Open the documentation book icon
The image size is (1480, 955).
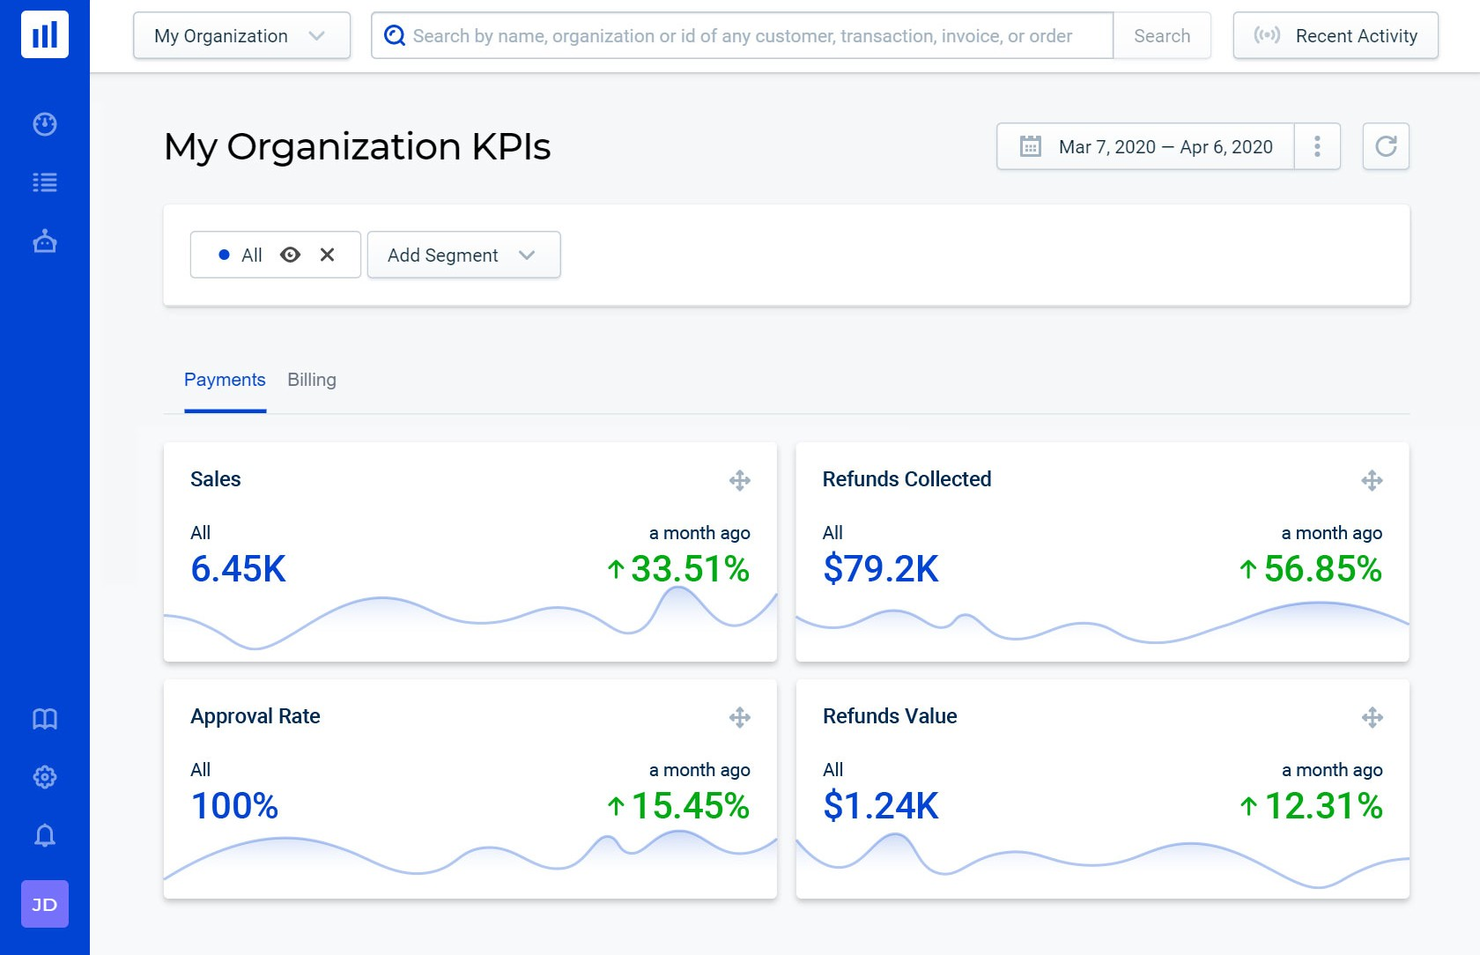click(x=44, y=718)
